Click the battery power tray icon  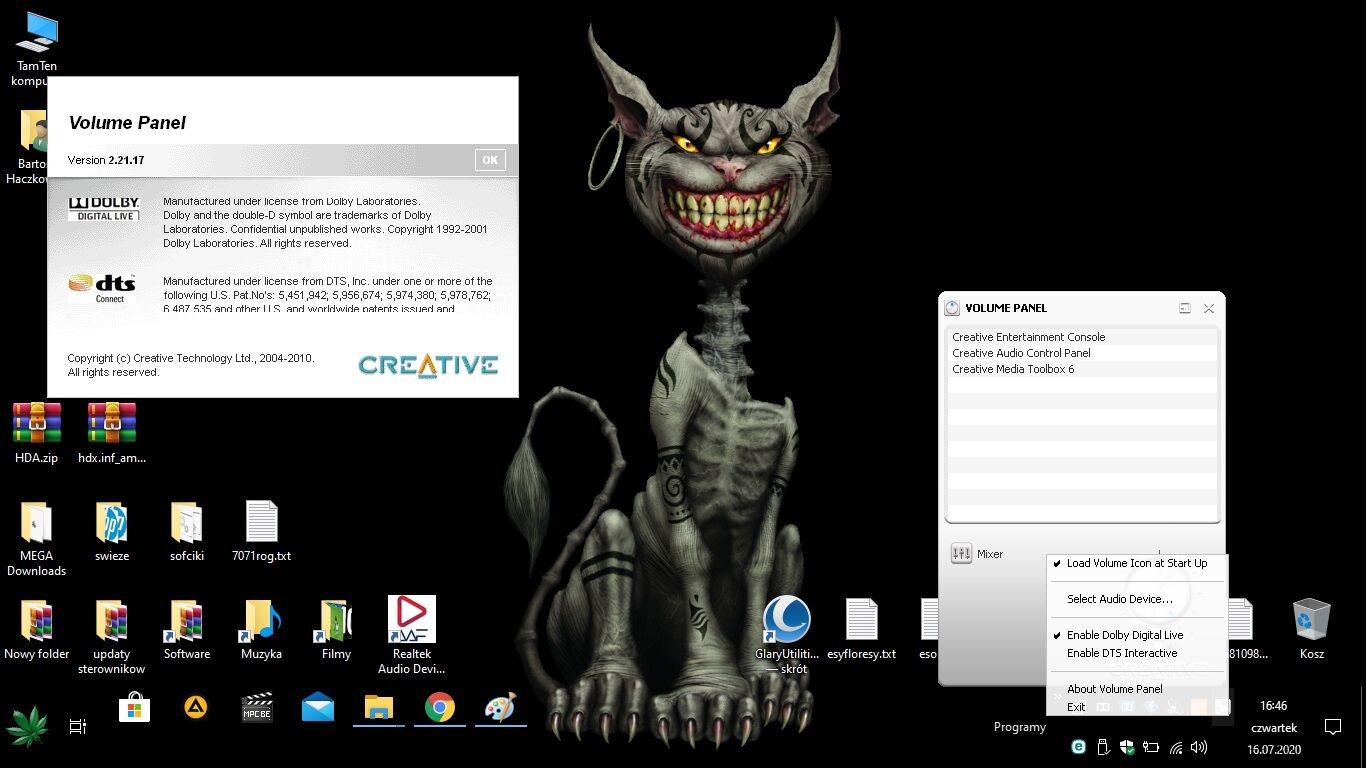click(1151, 747)
